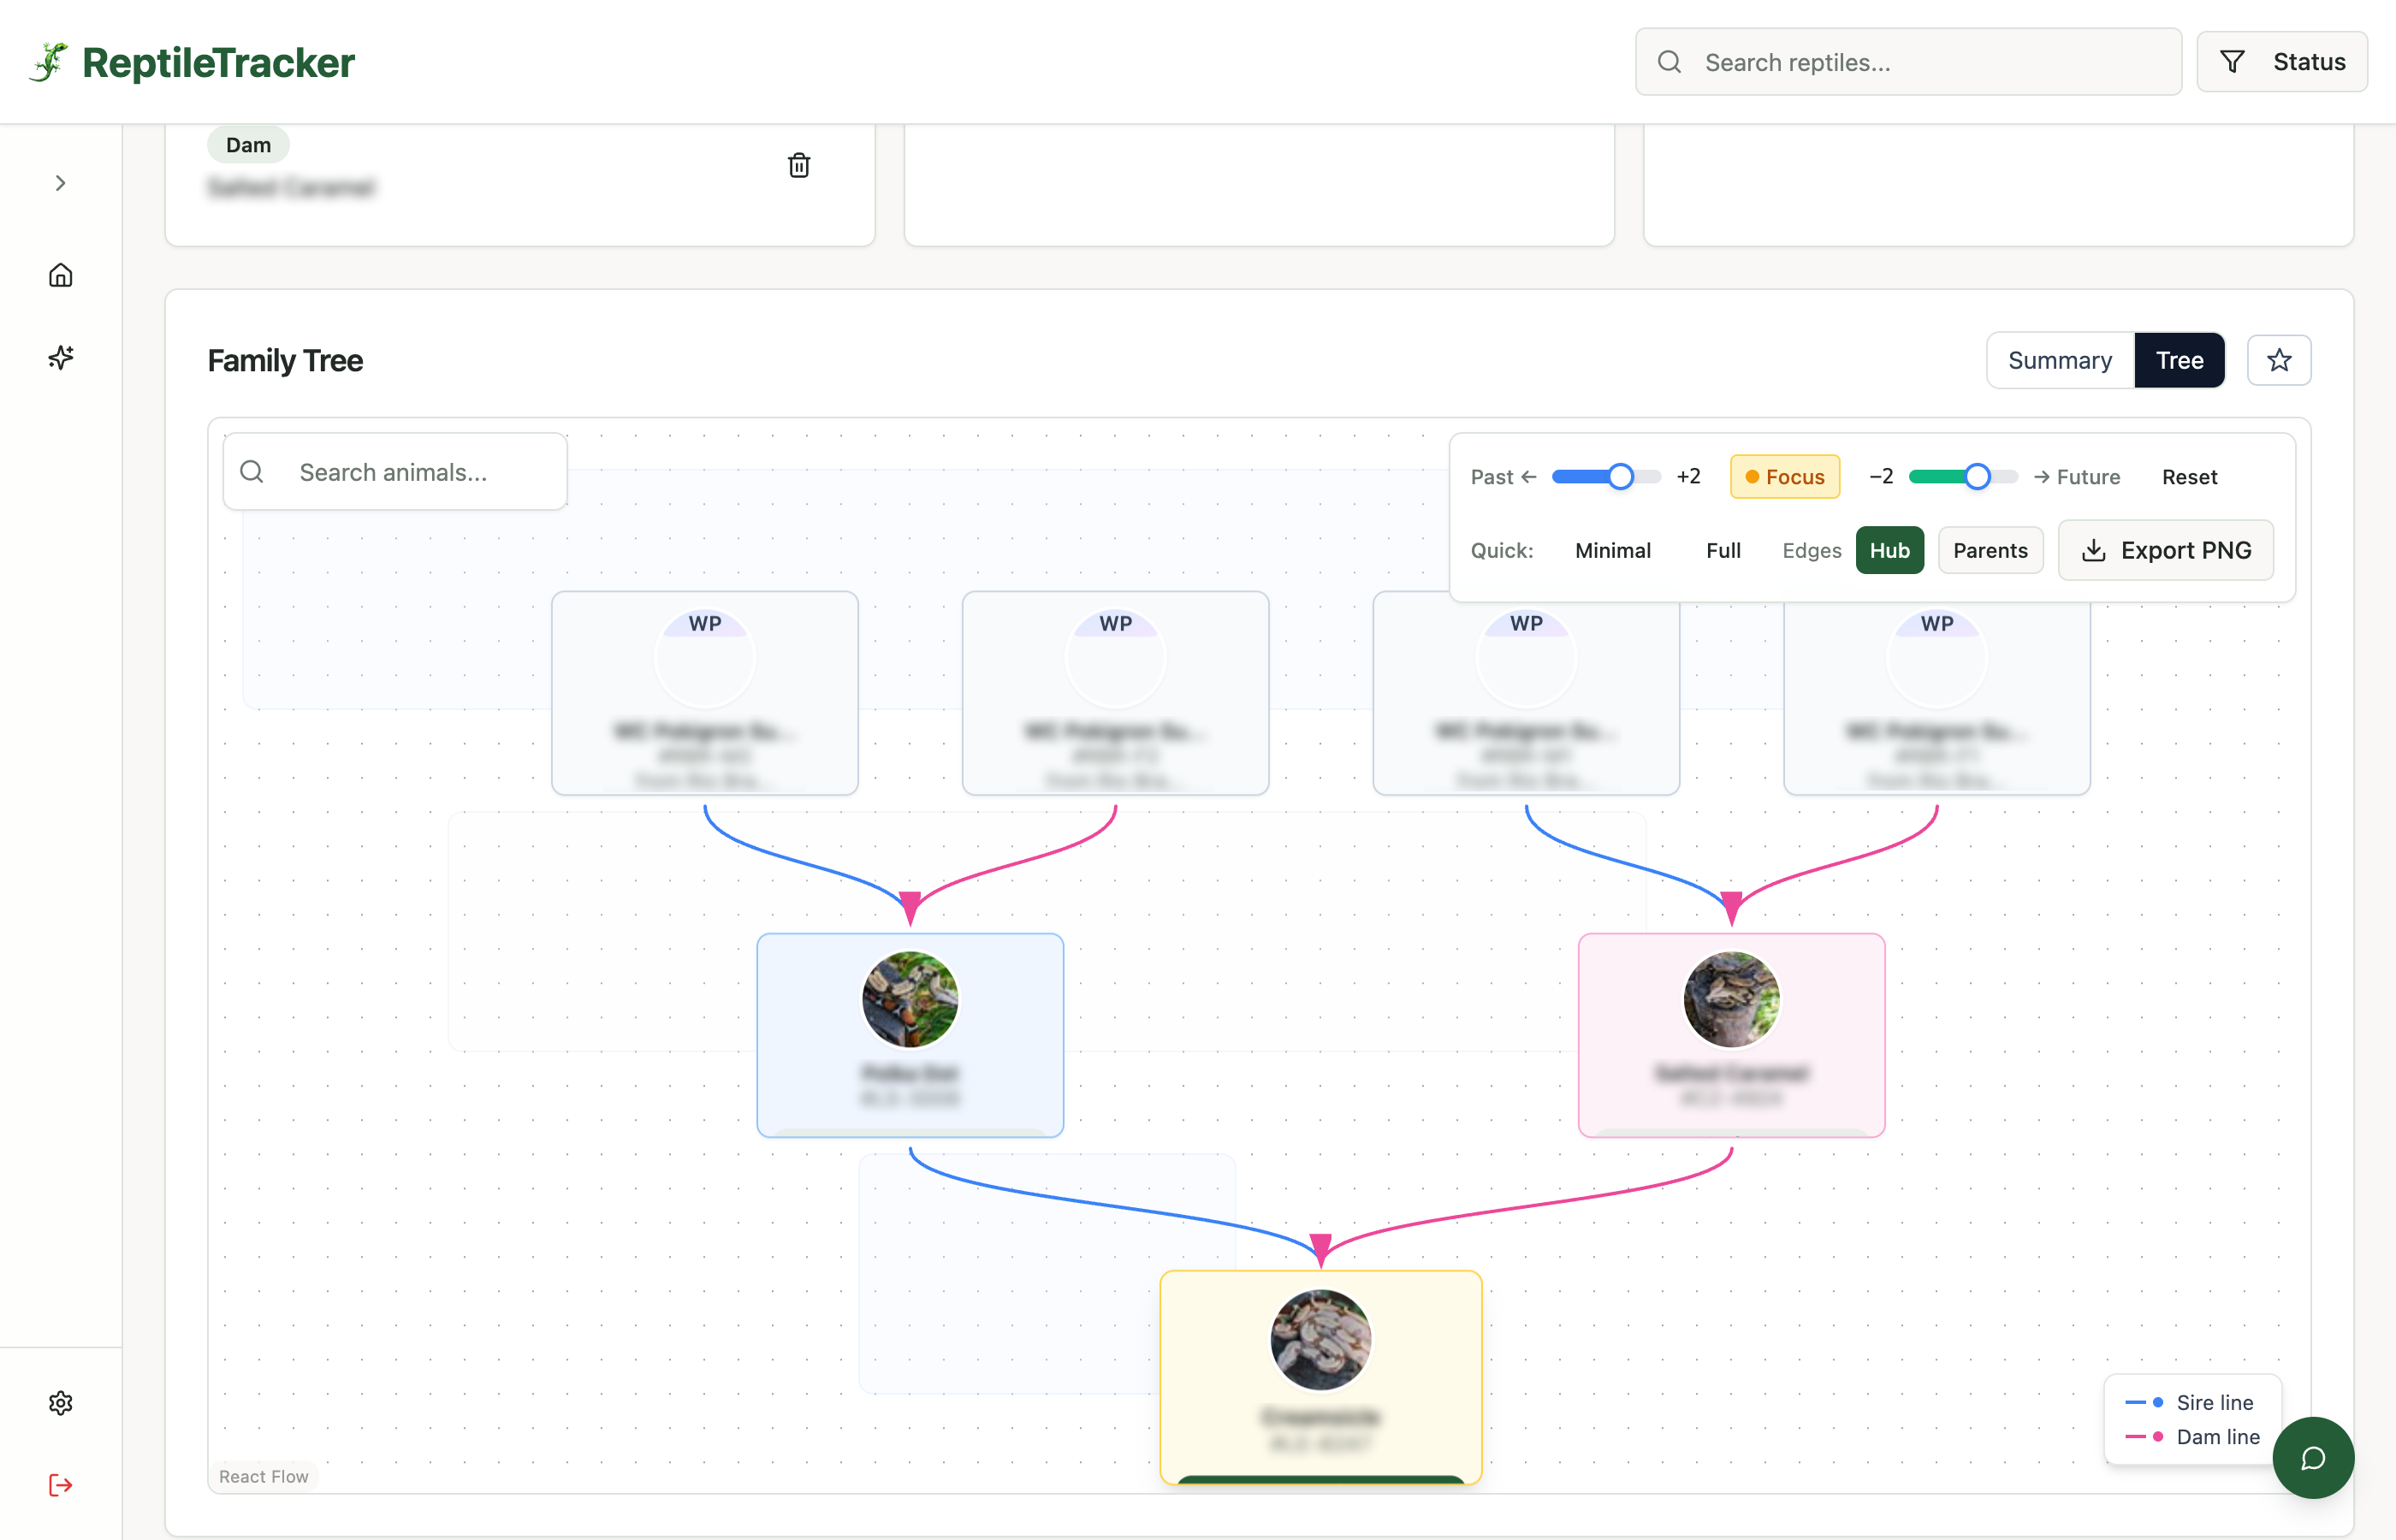Delete the Dam entry with trash icon
2396x1540 pixels.
798,165
